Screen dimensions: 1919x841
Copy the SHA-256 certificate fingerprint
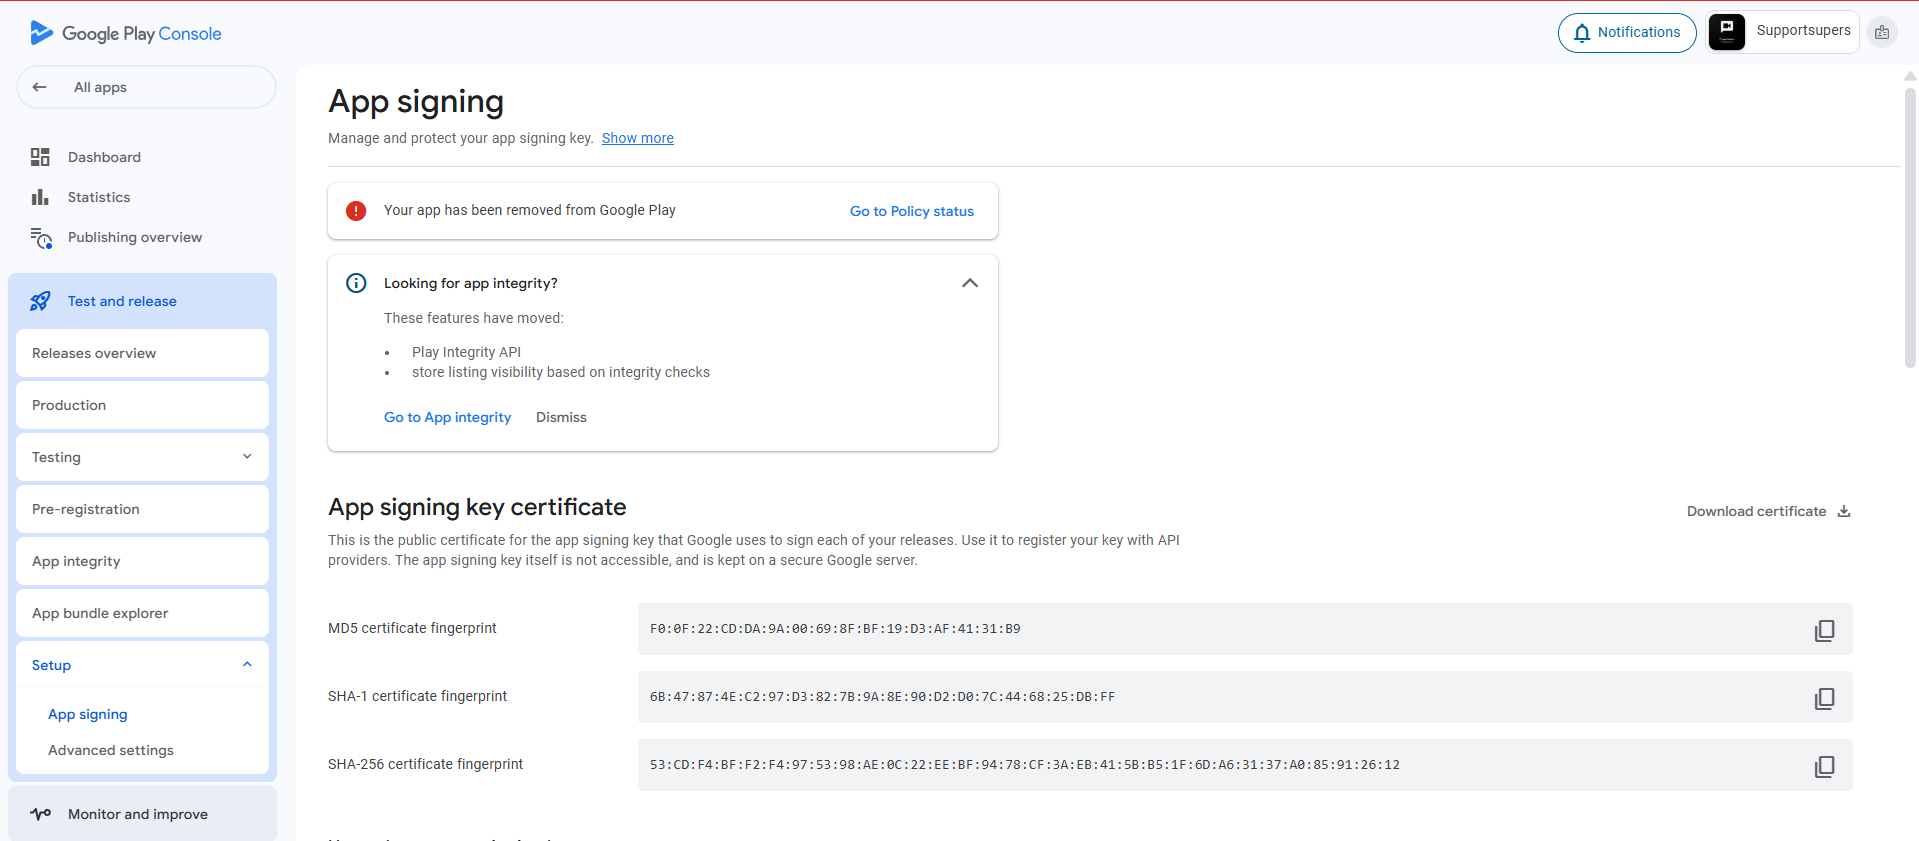[x=1824, y=766]
